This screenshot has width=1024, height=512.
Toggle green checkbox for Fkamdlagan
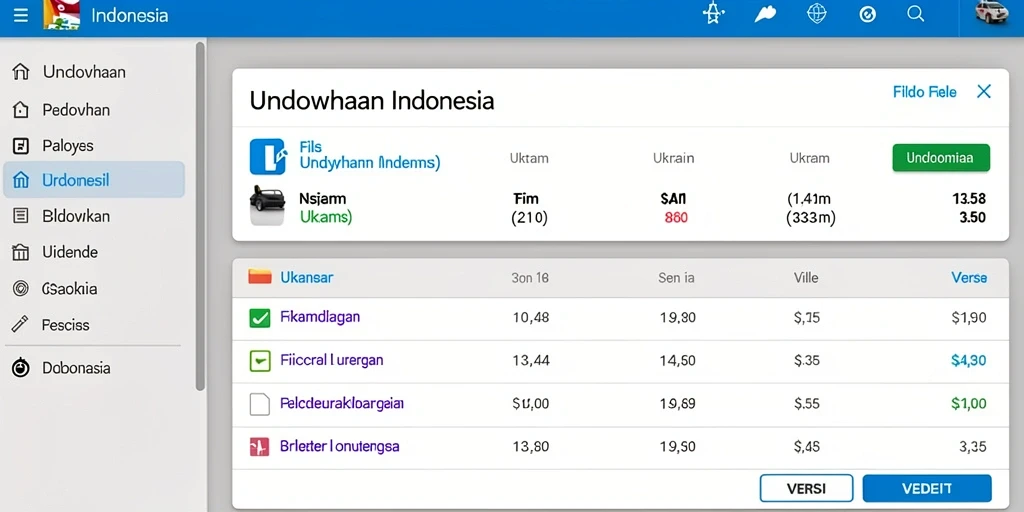coord(260,318)
